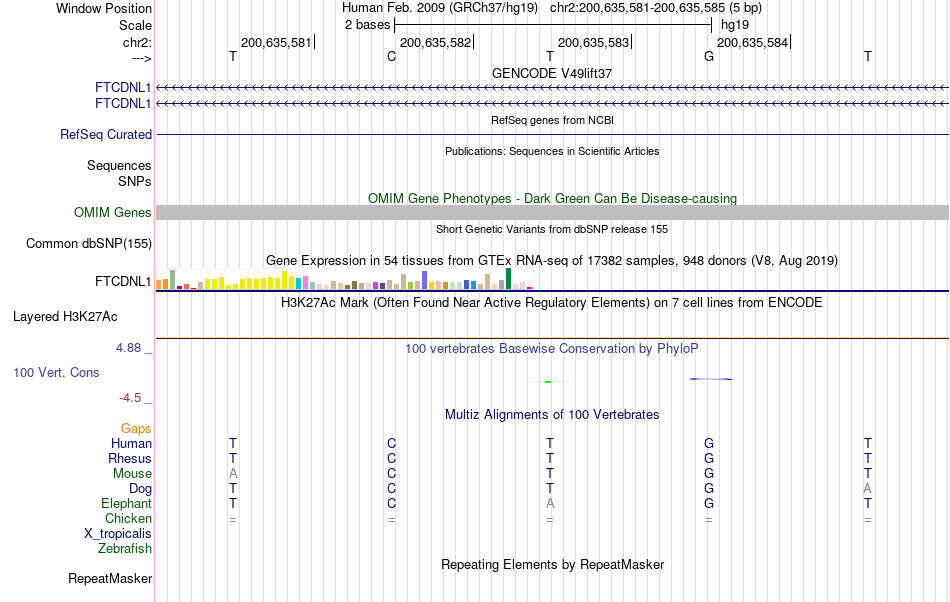Image resolution: width=950 pixels, height=602 pixels.
Task: Open Multiz Alignments of 100 Vertebrates title
Action: click(552, 414)
